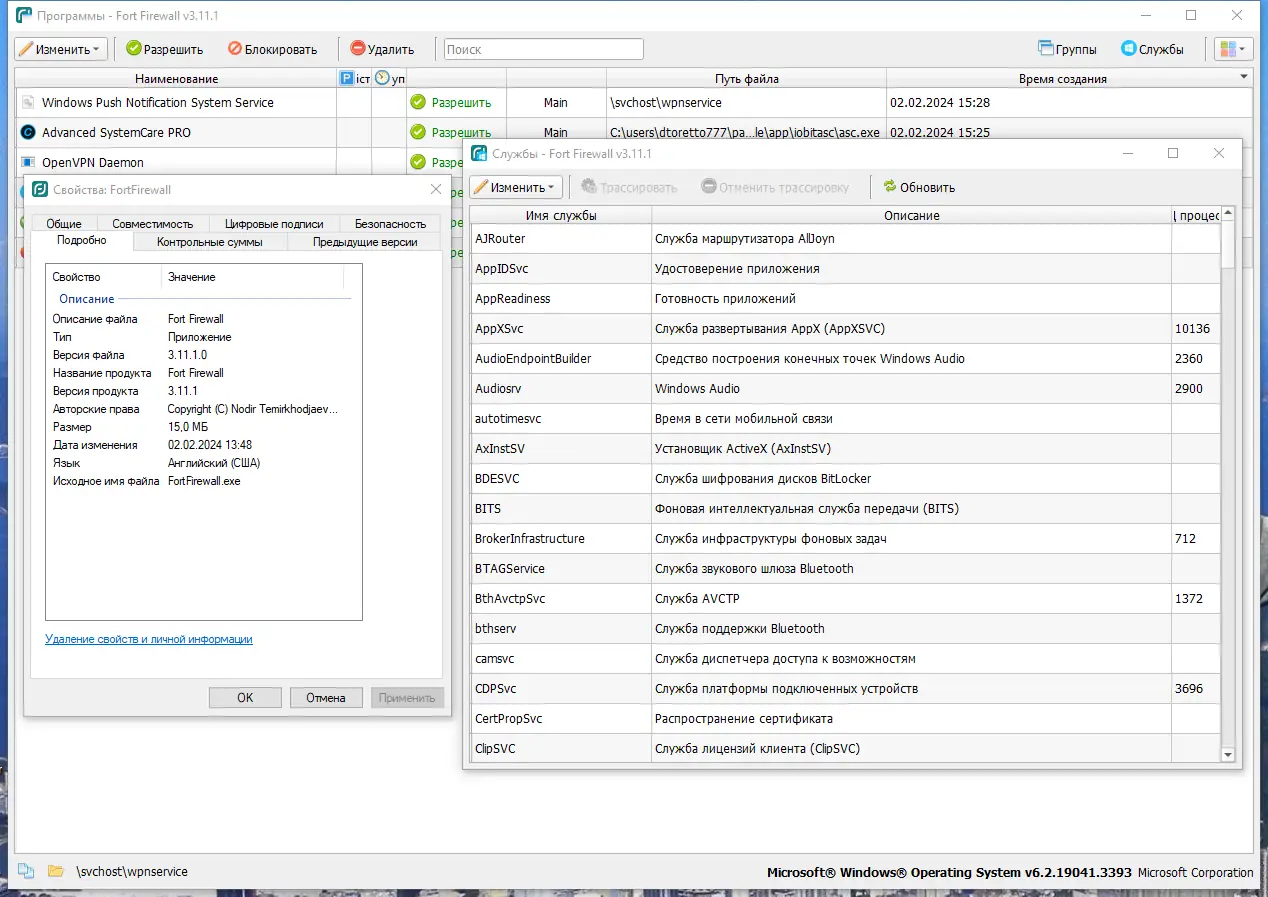Click the Группы toolbar icon
The width and height of the screenshot is (1268, 897).
tap(1050, 48)
